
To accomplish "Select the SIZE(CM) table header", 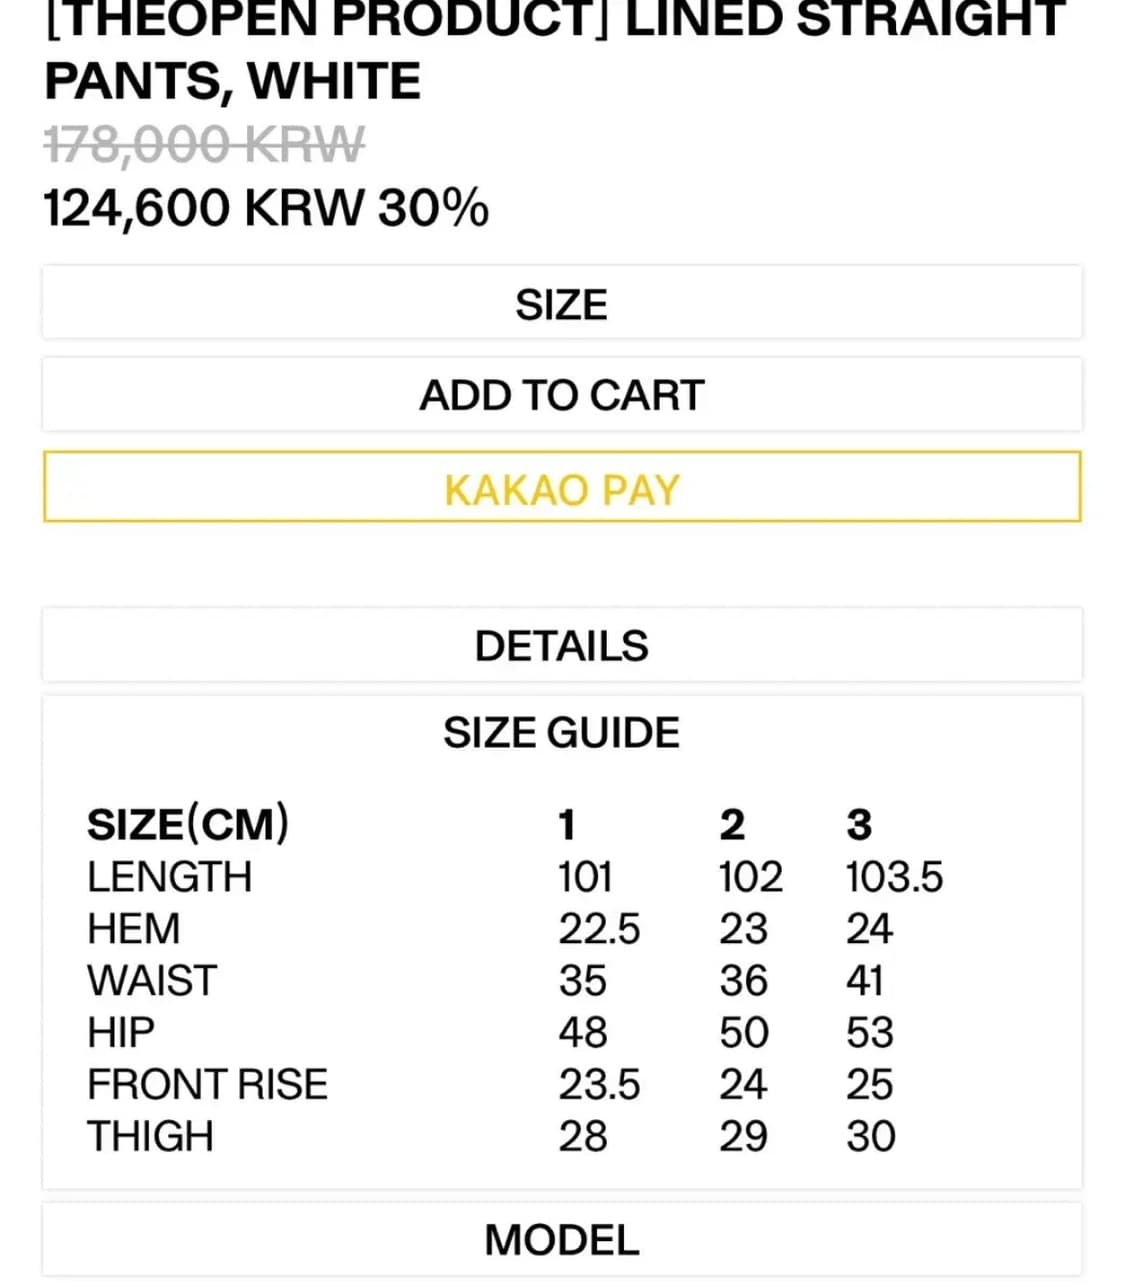I will (x=188, y=825).
